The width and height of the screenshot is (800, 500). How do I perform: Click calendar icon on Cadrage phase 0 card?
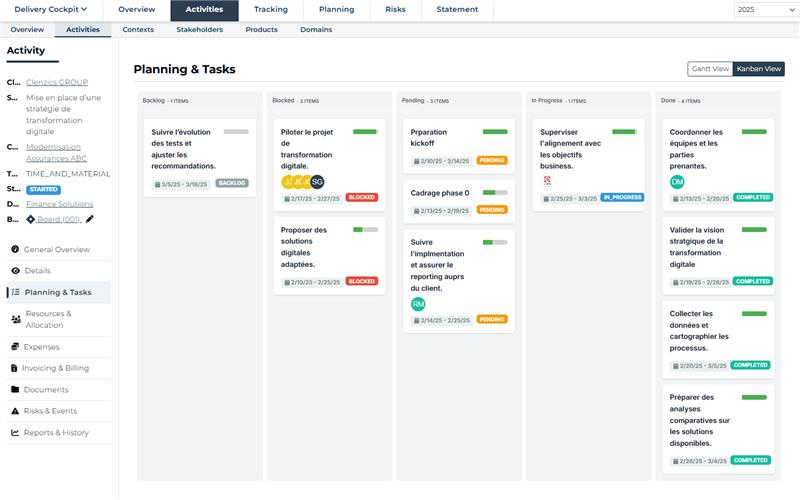[416, 211]
